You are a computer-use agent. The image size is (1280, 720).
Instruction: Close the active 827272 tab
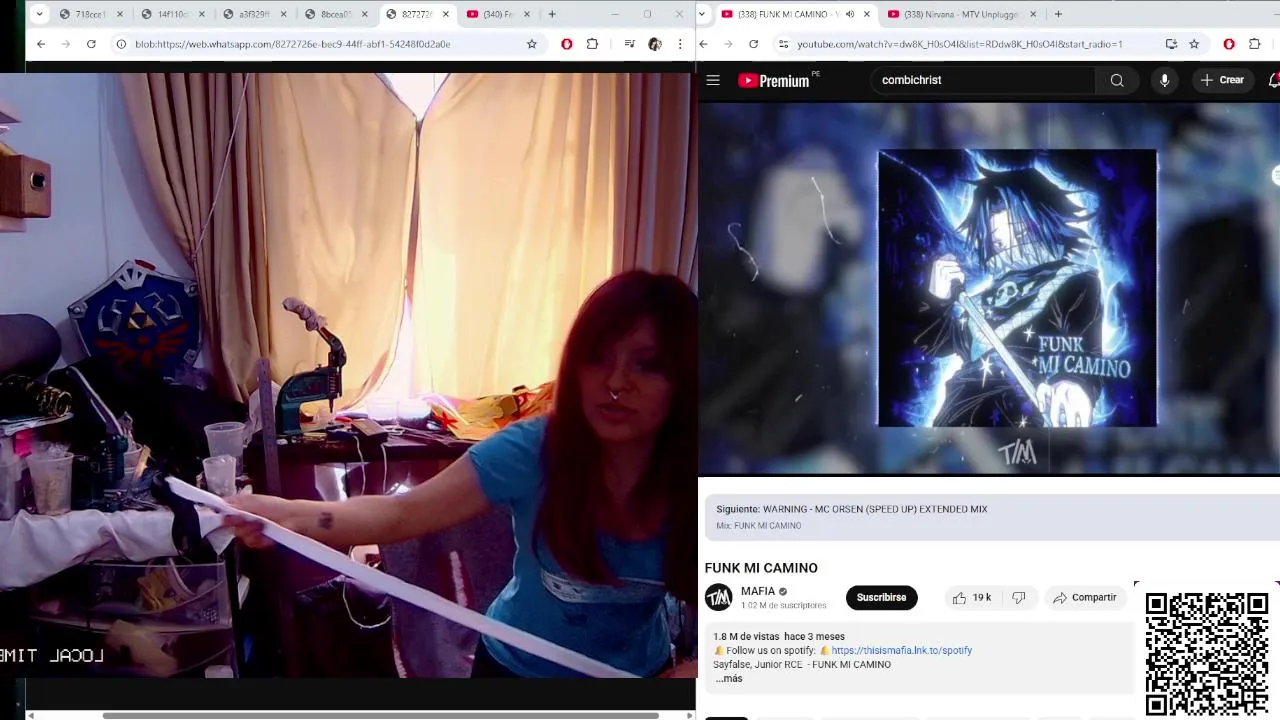[447, 14]
